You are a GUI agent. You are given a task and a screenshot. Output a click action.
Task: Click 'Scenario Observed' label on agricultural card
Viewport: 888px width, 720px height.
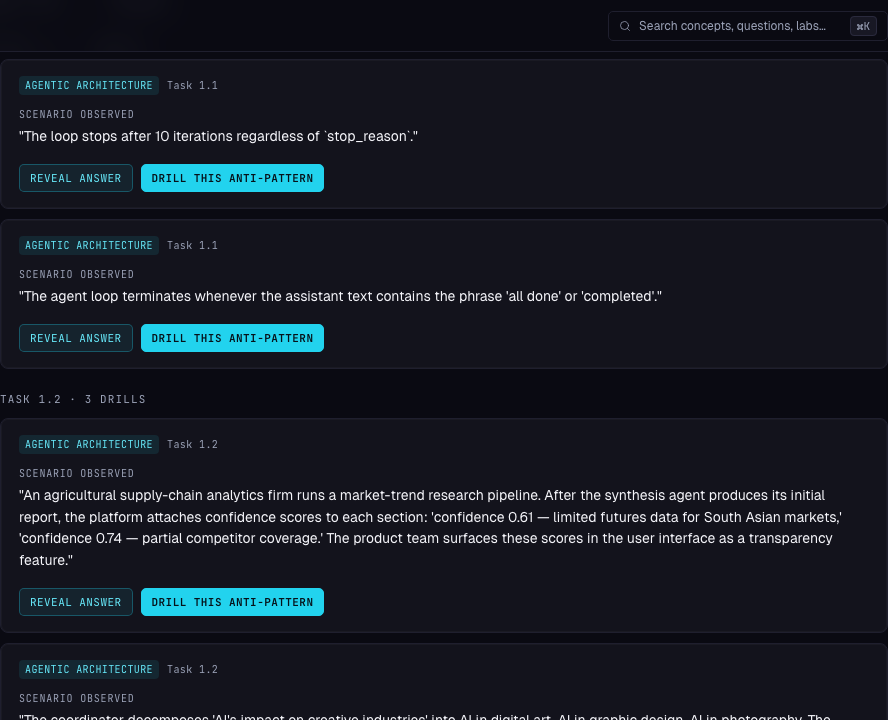(x=76, y=473)
